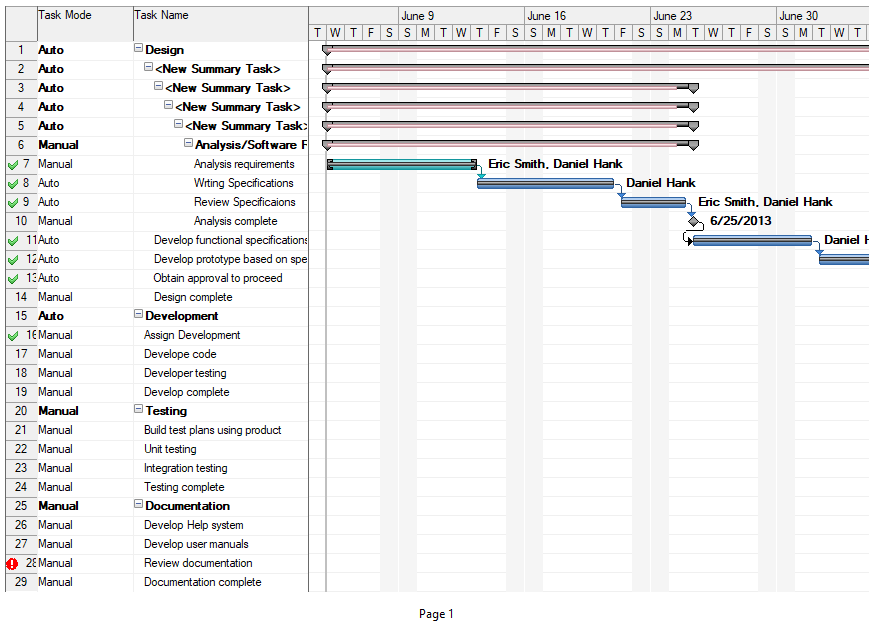Click the June 16 timescale header
Image resolution: width=872 pixels, height=643 pixels.
pos(547,16)
